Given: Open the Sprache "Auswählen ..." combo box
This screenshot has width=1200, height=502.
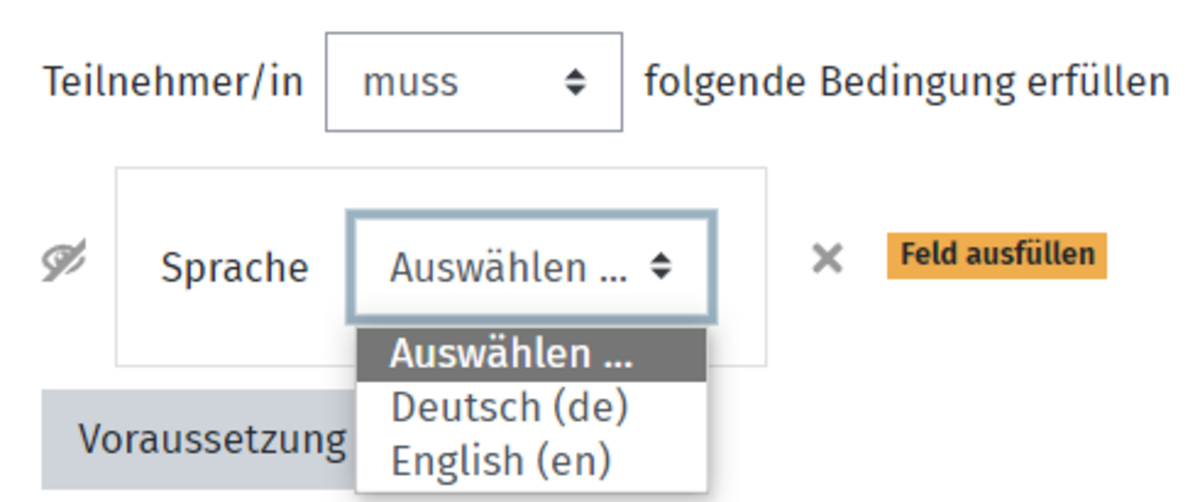Looking at the screenshot, I should 531,267.
